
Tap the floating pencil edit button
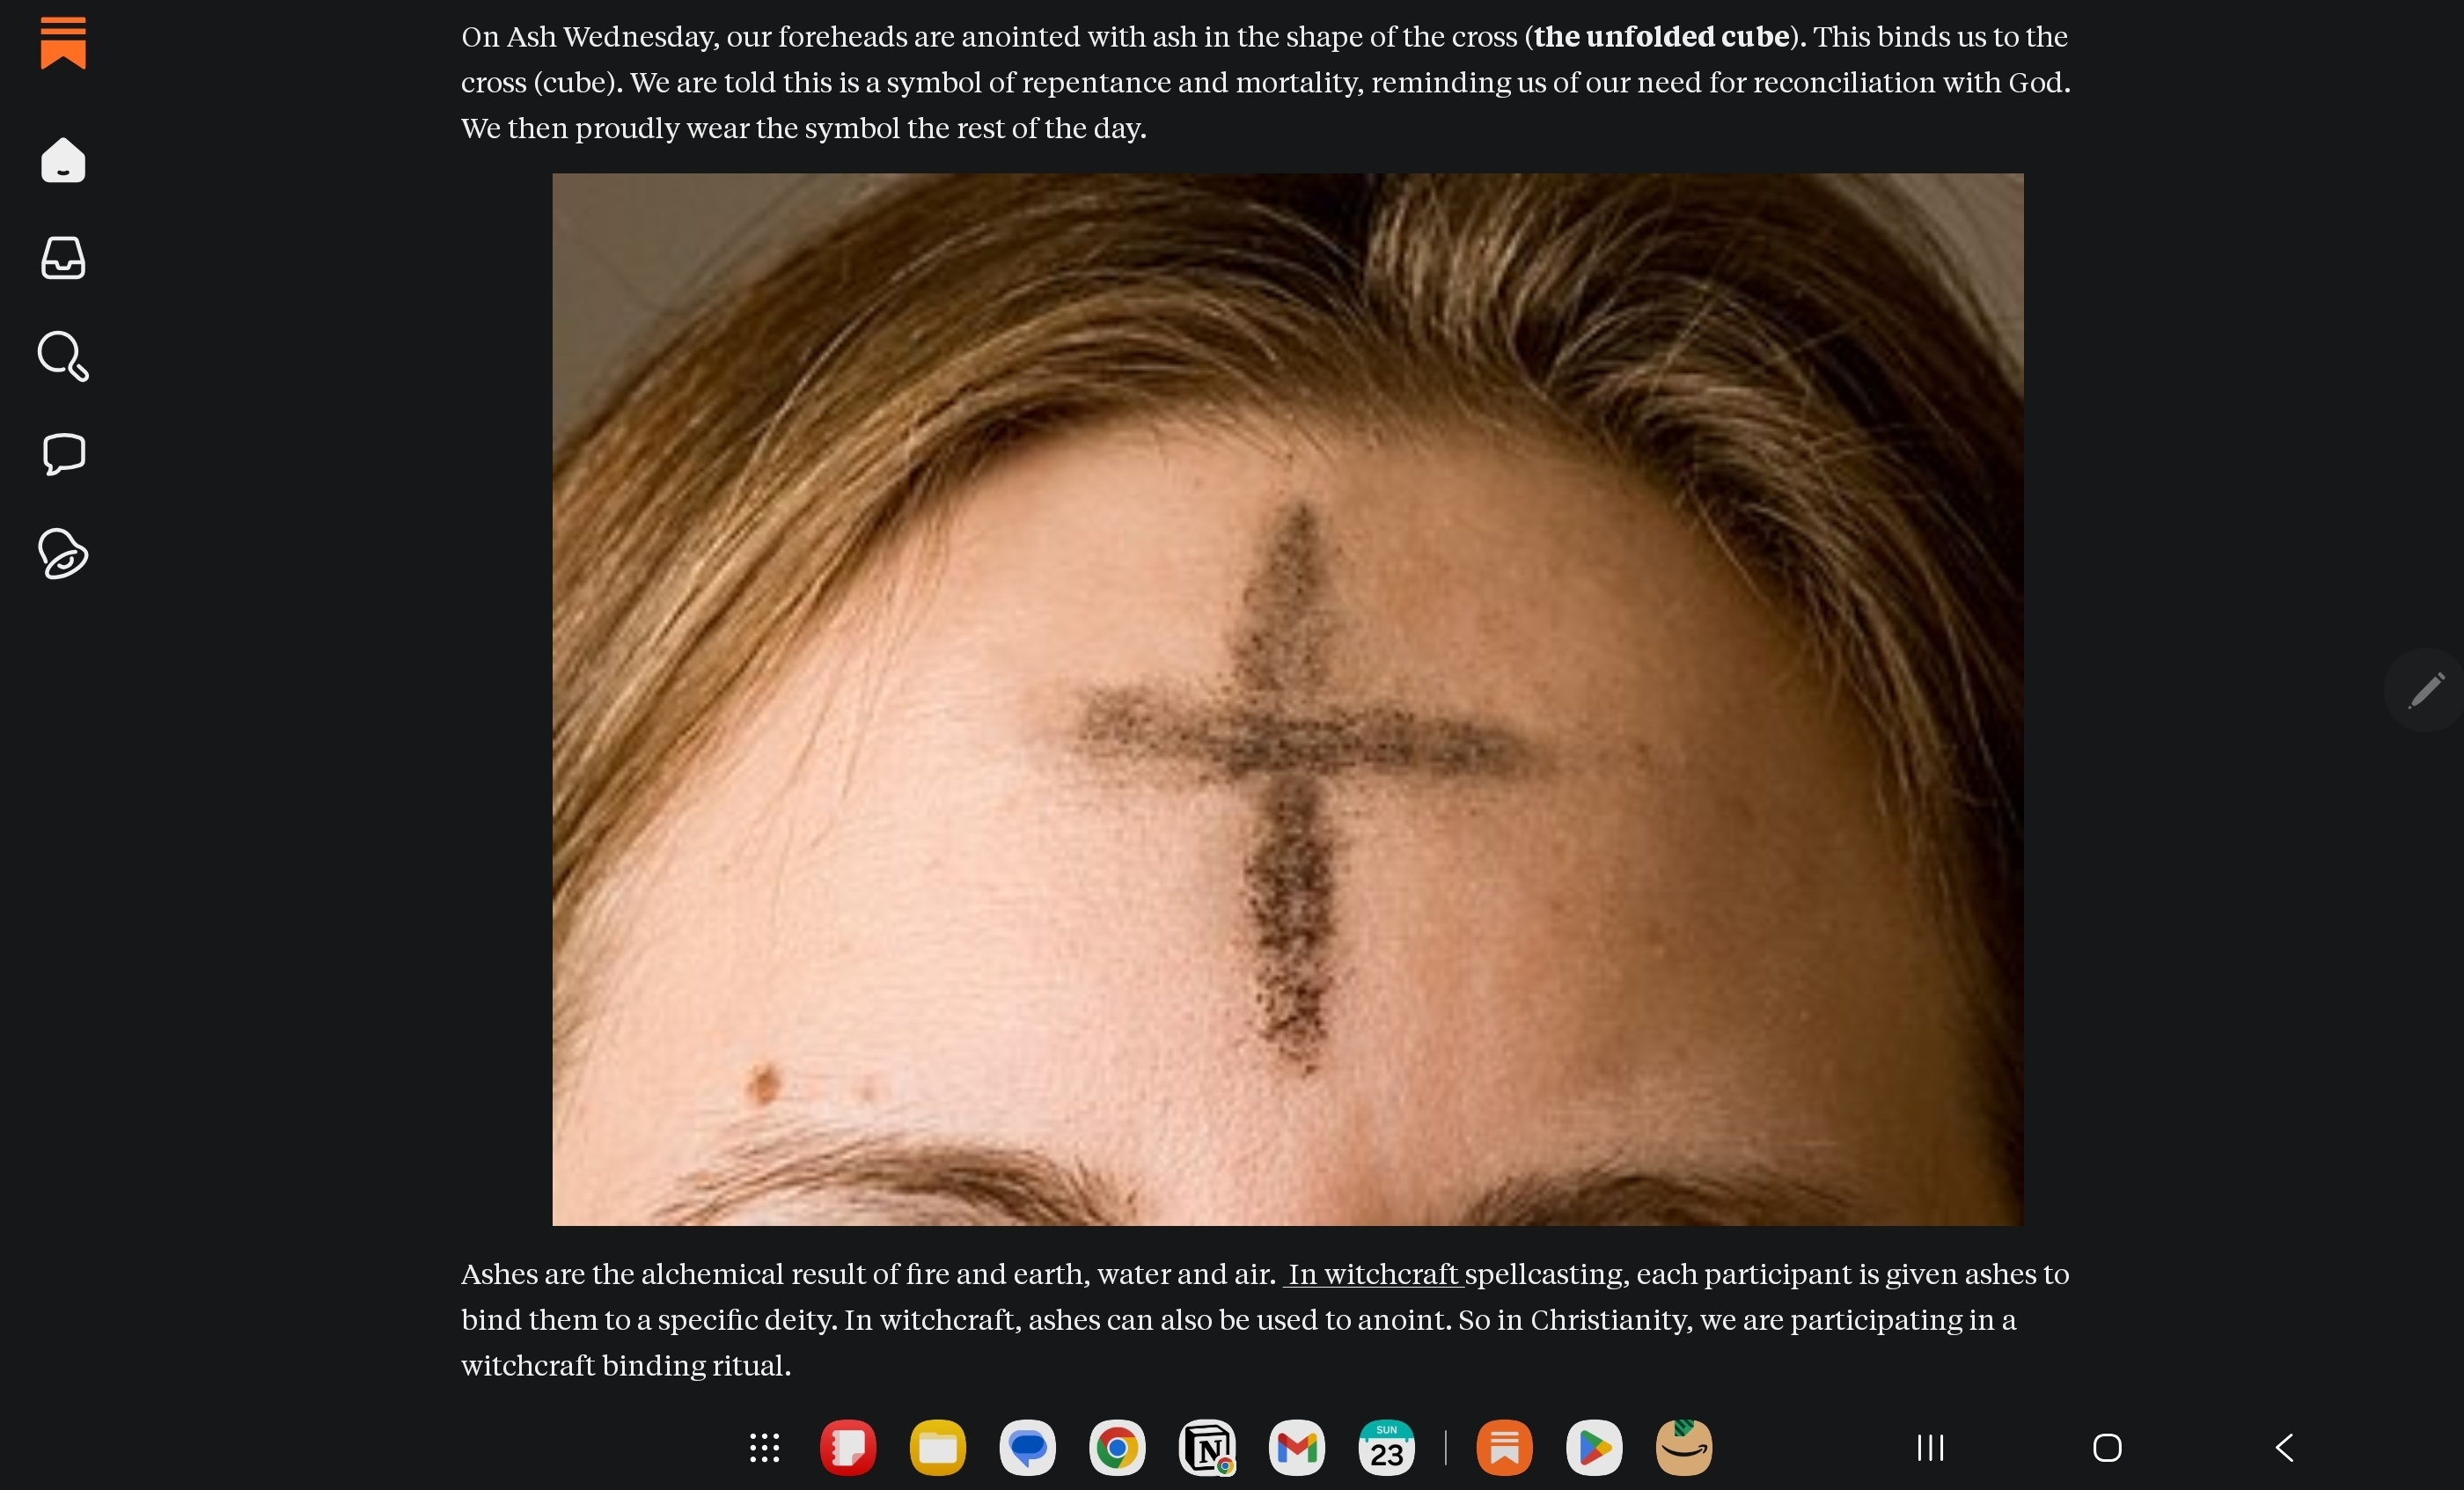click(x=2425, y=690)
